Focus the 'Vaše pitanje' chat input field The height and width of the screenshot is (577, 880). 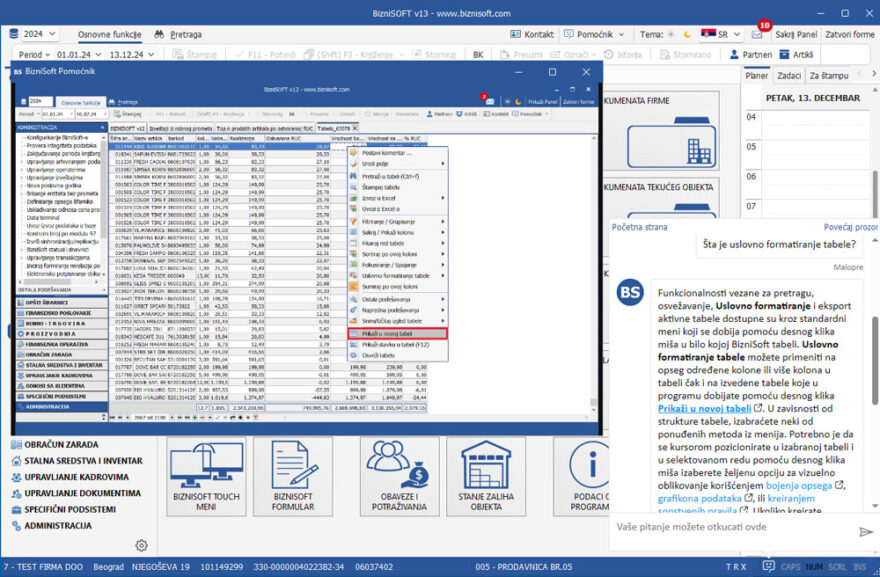coord(730,527)
